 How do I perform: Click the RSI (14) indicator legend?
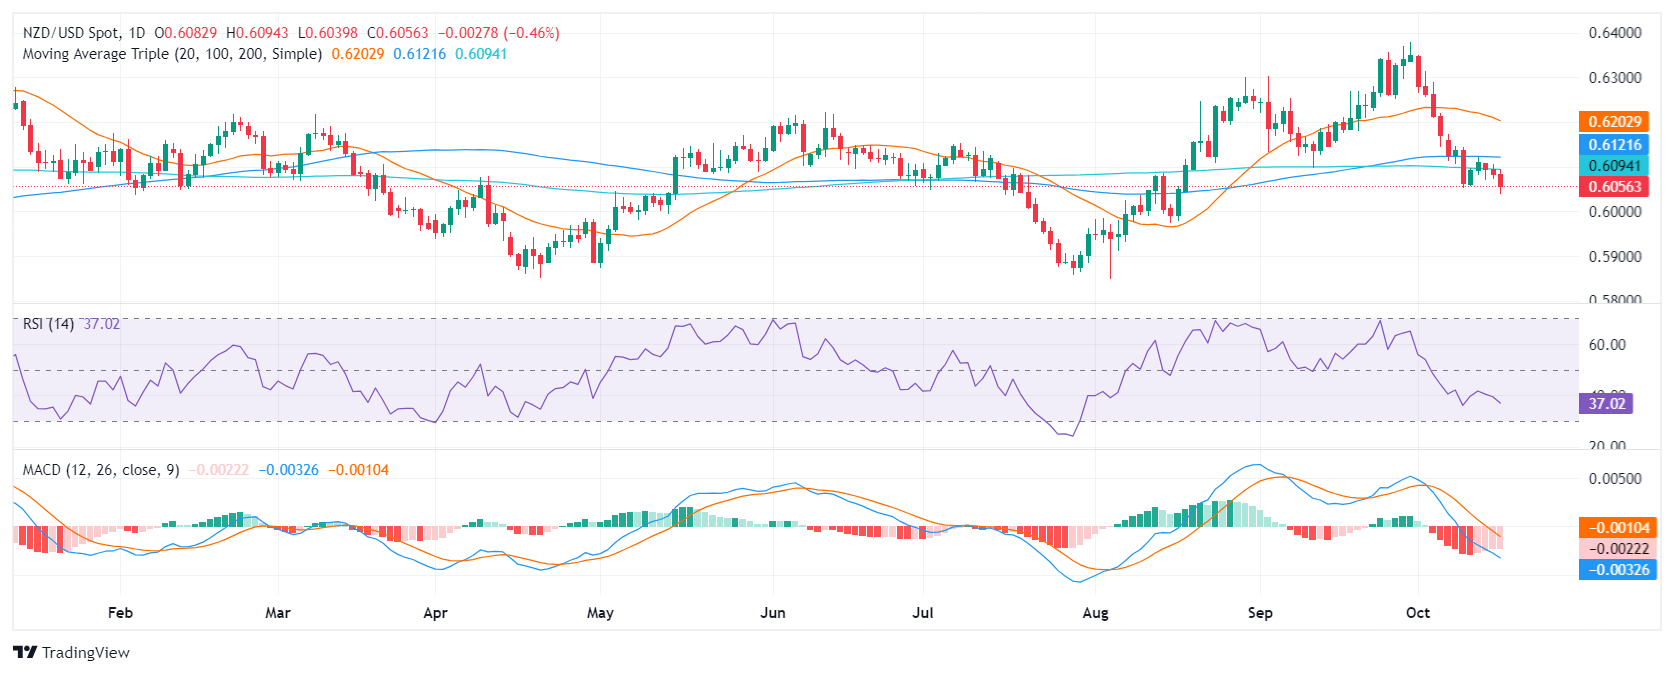pyautogui.click(x=48, y=324)
